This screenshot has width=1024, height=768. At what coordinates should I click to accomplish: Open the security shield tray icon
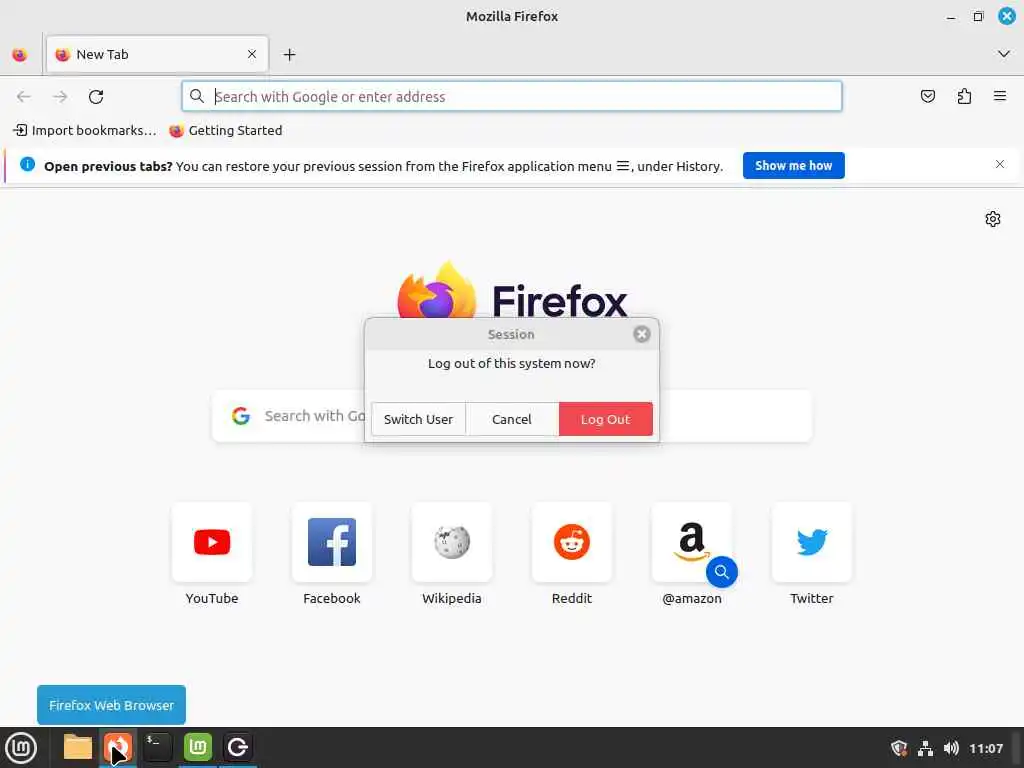point(899,748)
